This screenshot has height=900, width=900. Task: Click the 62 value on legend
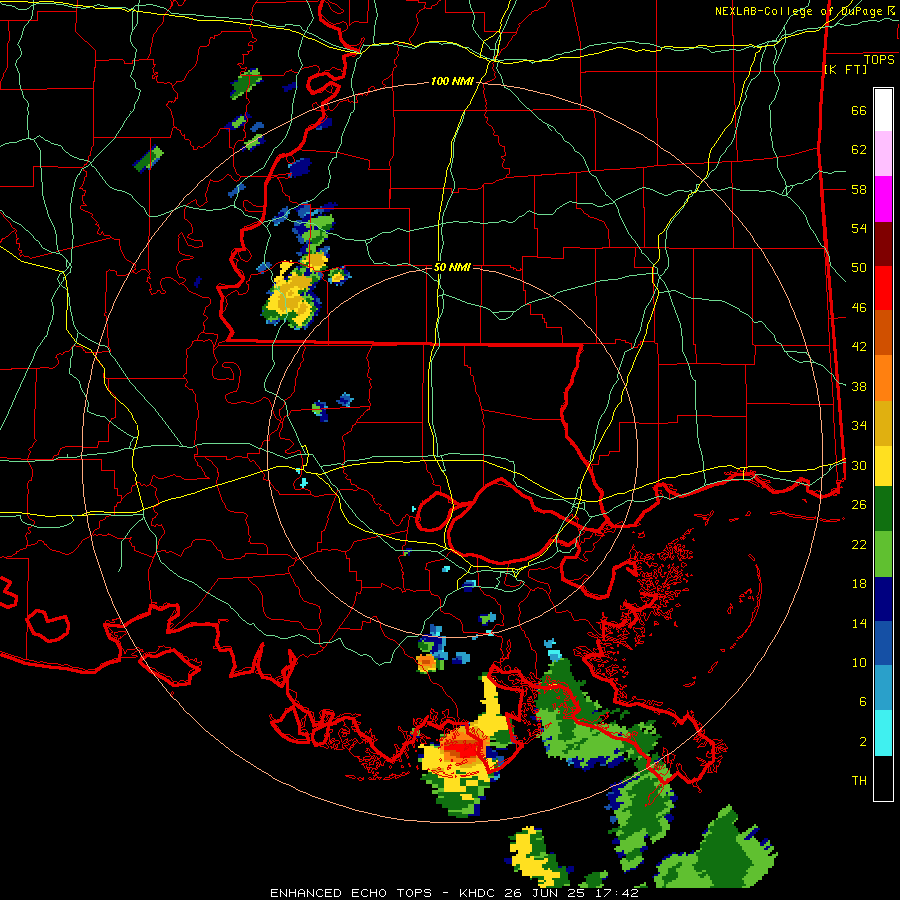pos(859,150)
